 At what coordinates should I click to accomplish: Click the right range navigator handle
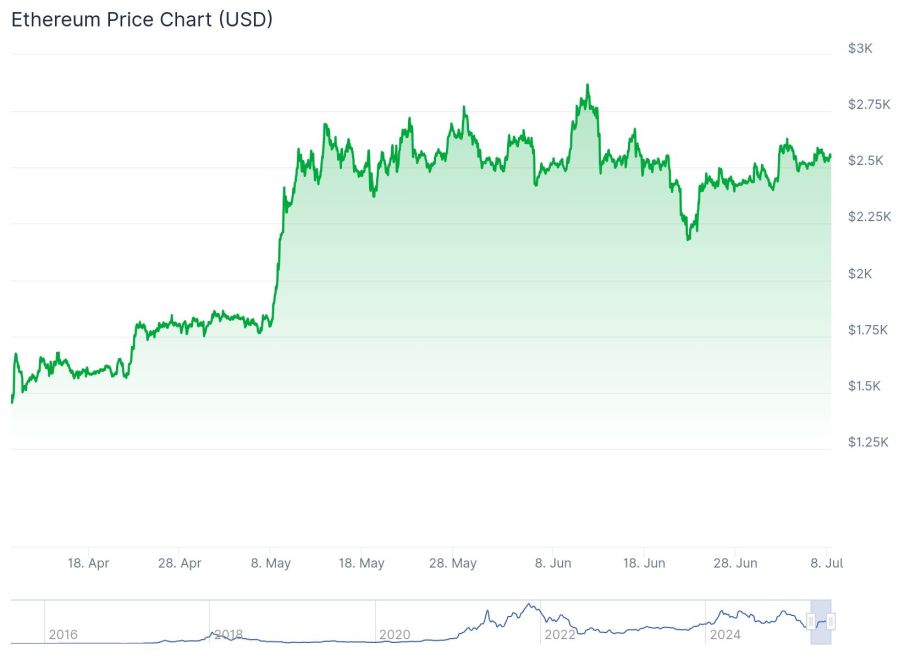click(831, 622)
